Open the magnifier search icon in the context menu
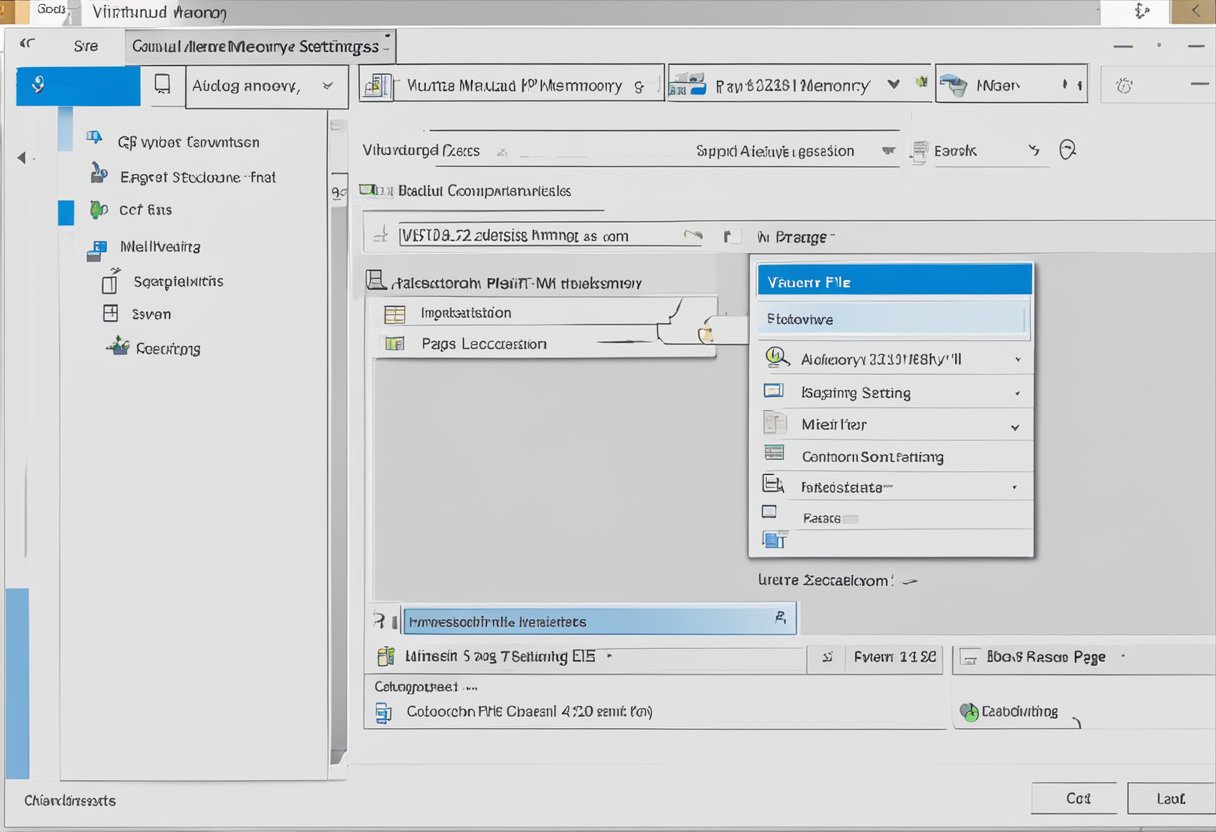Image resolution: width=1216 pixels, height=832 pixels. [773, 357]
